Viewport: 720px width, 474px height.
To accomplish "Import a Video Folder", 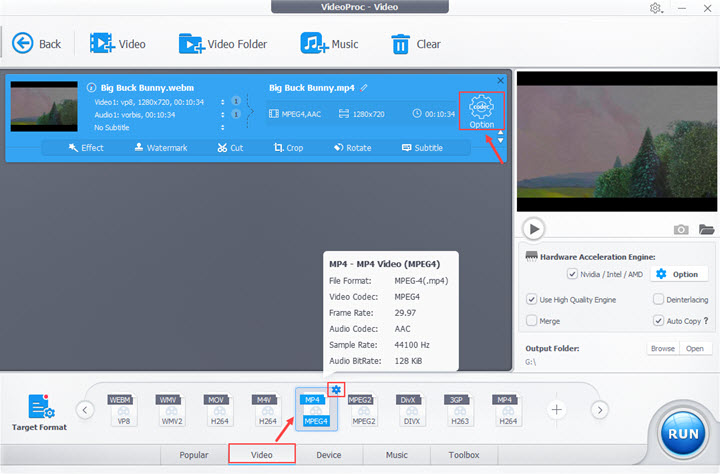I will pyautogui.click(x=223, y=44).
